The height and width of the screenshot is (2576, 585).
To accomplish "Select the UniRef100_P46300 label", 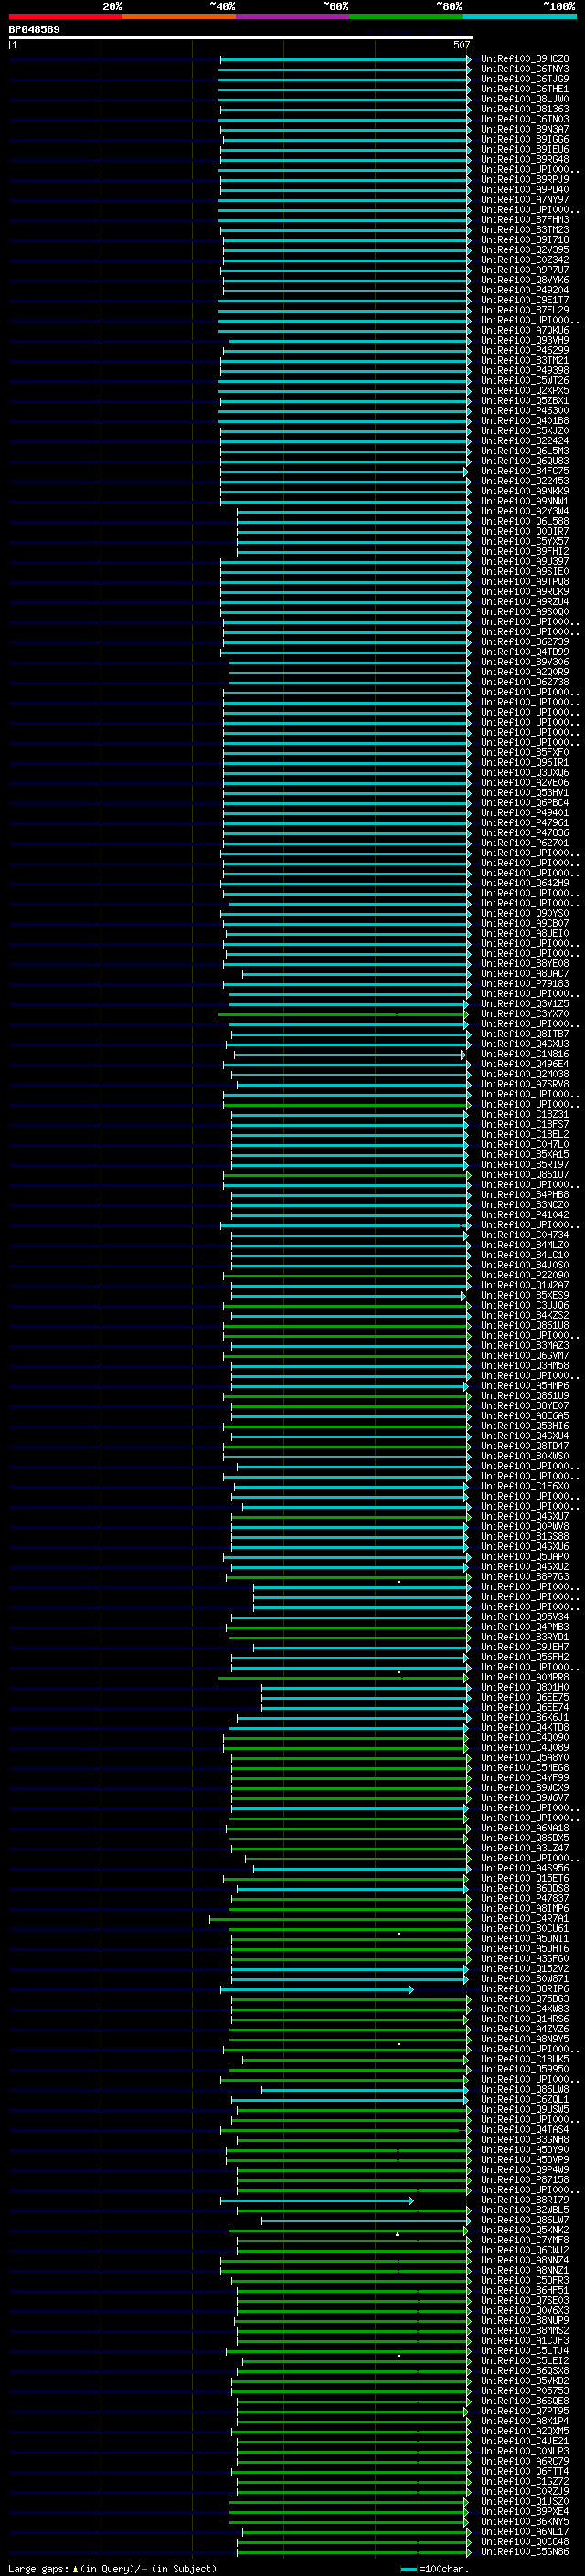I will (x=525, y=411).
